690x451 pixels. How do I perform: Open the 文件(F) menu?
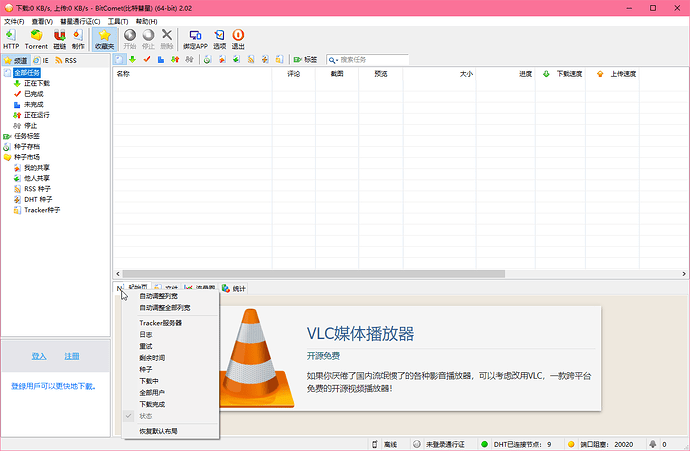pyautogui.click(x=14, y=21)
